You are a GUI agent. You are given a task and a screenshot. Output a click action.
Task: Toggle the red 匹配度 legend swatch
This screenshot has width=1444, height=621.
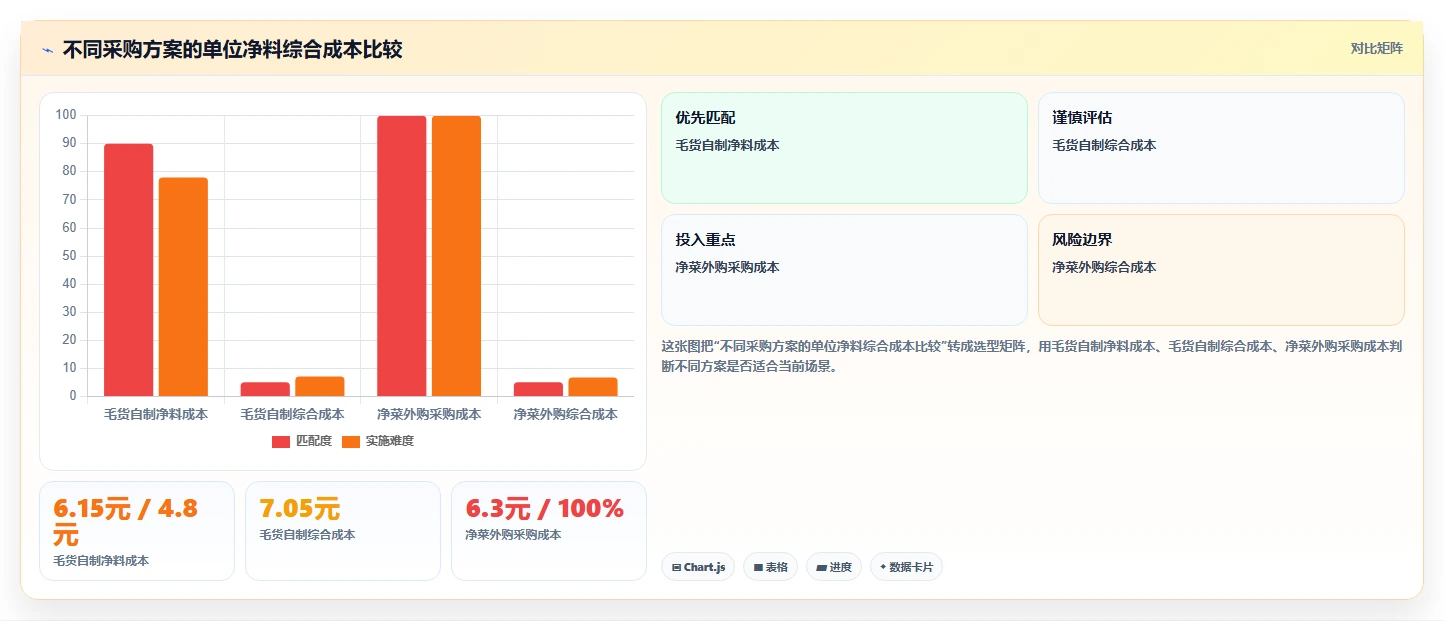[x=281, y=441]
